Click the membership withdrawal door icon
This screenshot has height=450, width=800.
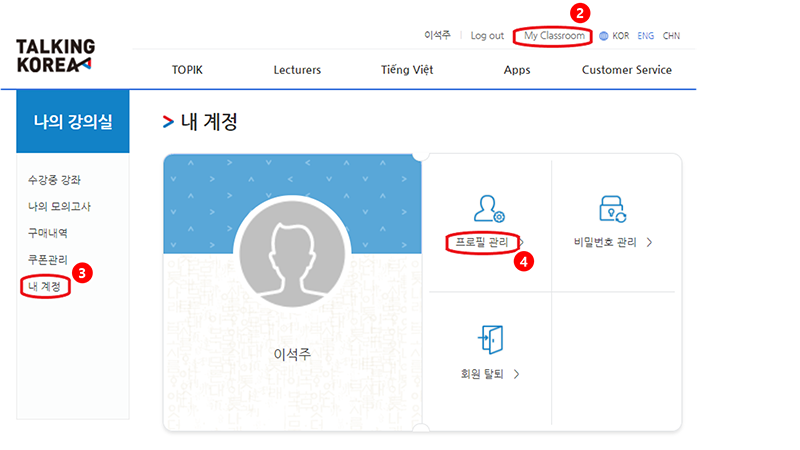tap(491, 339)
